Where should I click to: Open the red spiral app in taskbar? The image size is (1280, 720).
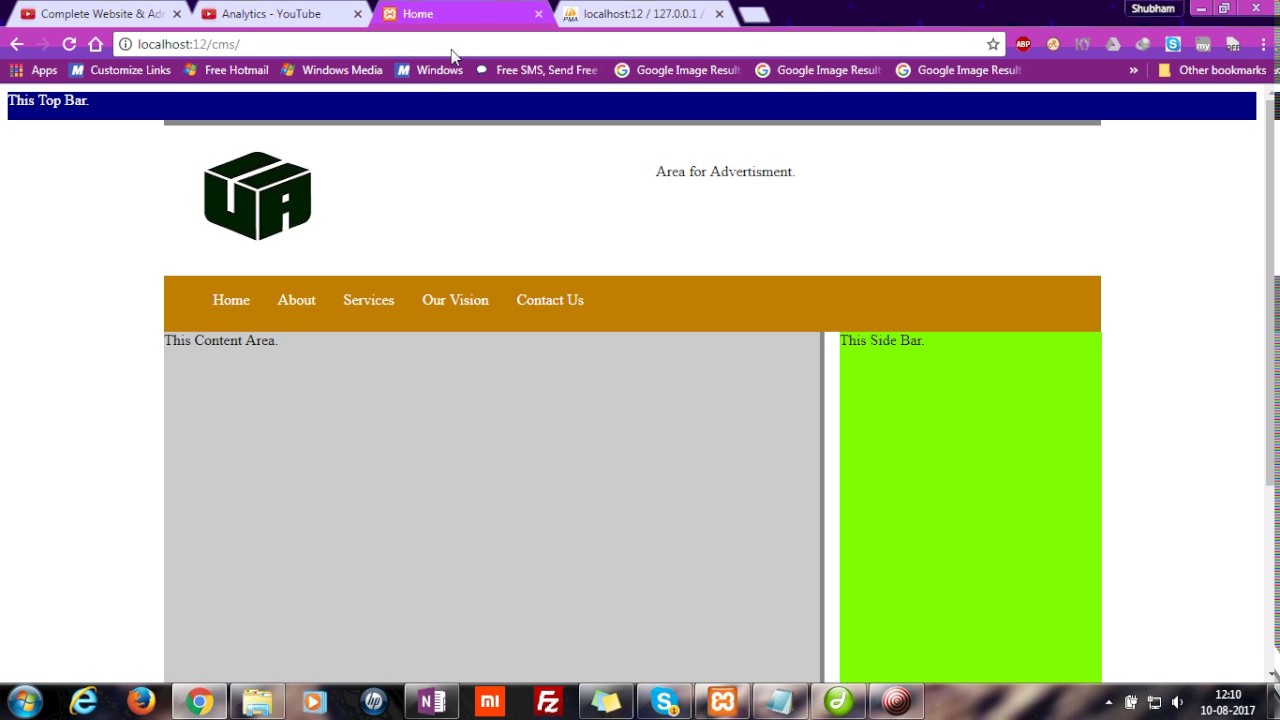tap(896, 702)
